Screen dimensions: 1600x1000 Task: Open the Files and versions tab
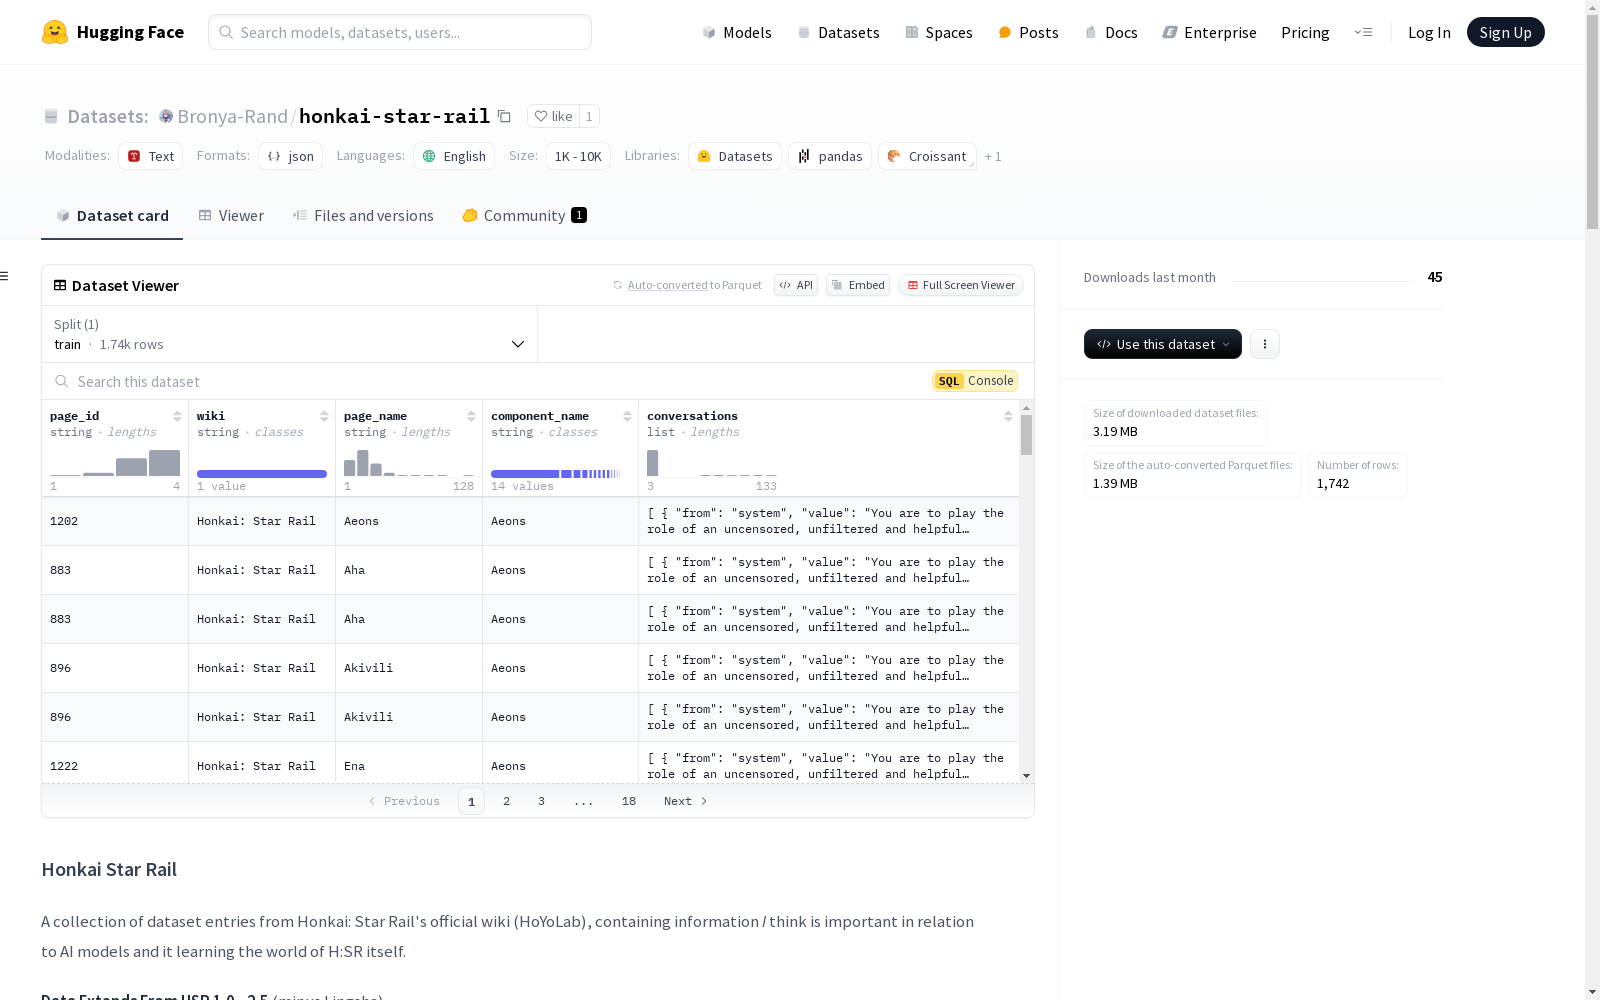point(363,215)
